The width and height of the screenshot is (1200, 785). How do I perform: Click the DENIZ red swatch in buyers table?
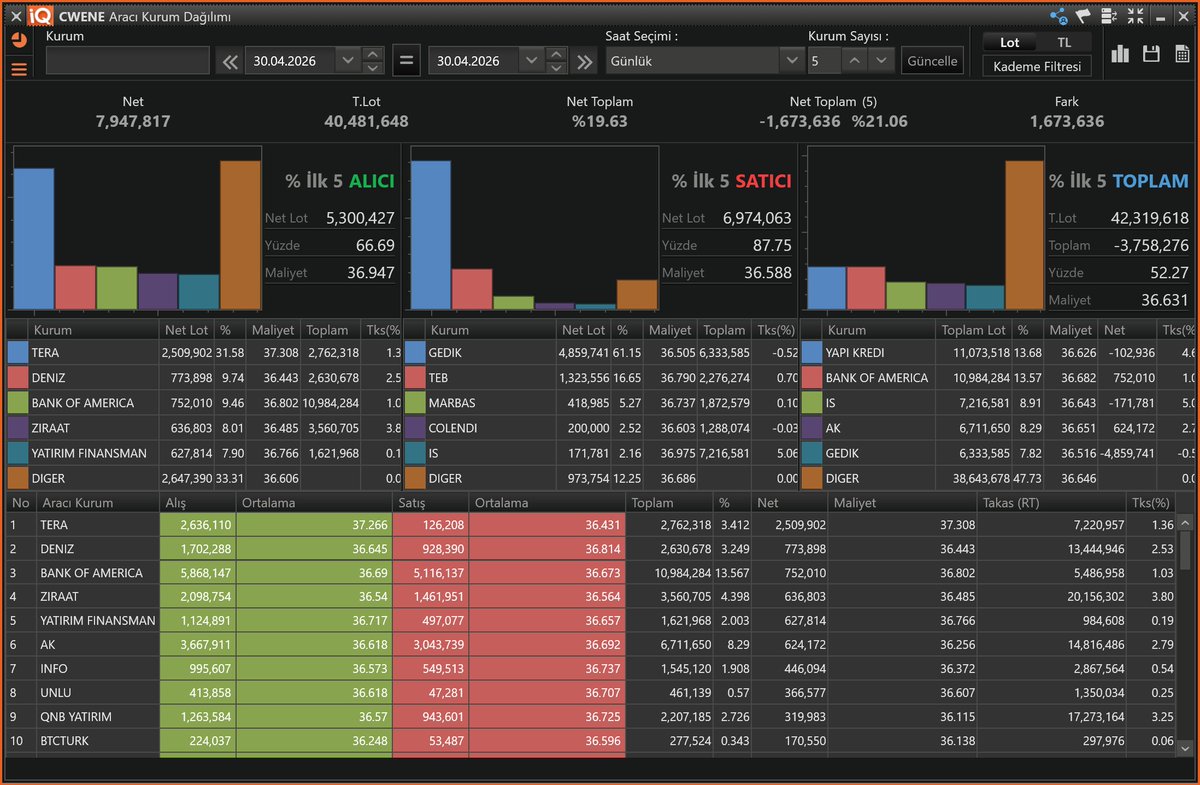pyautogui.click(x=18, y=378)
